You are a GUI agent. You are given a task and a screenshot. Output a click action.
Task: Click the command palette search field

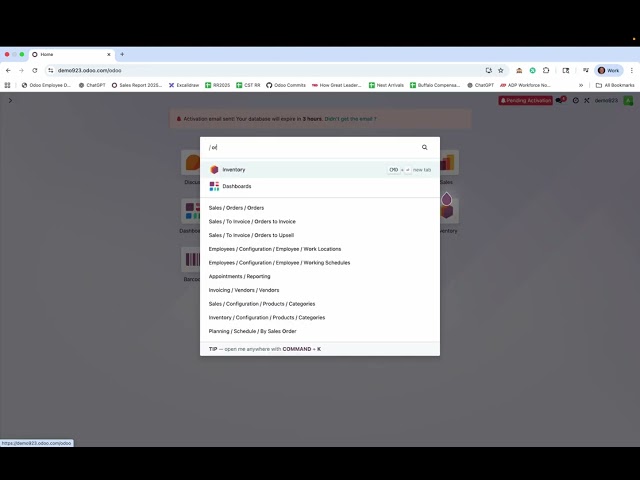312,147
